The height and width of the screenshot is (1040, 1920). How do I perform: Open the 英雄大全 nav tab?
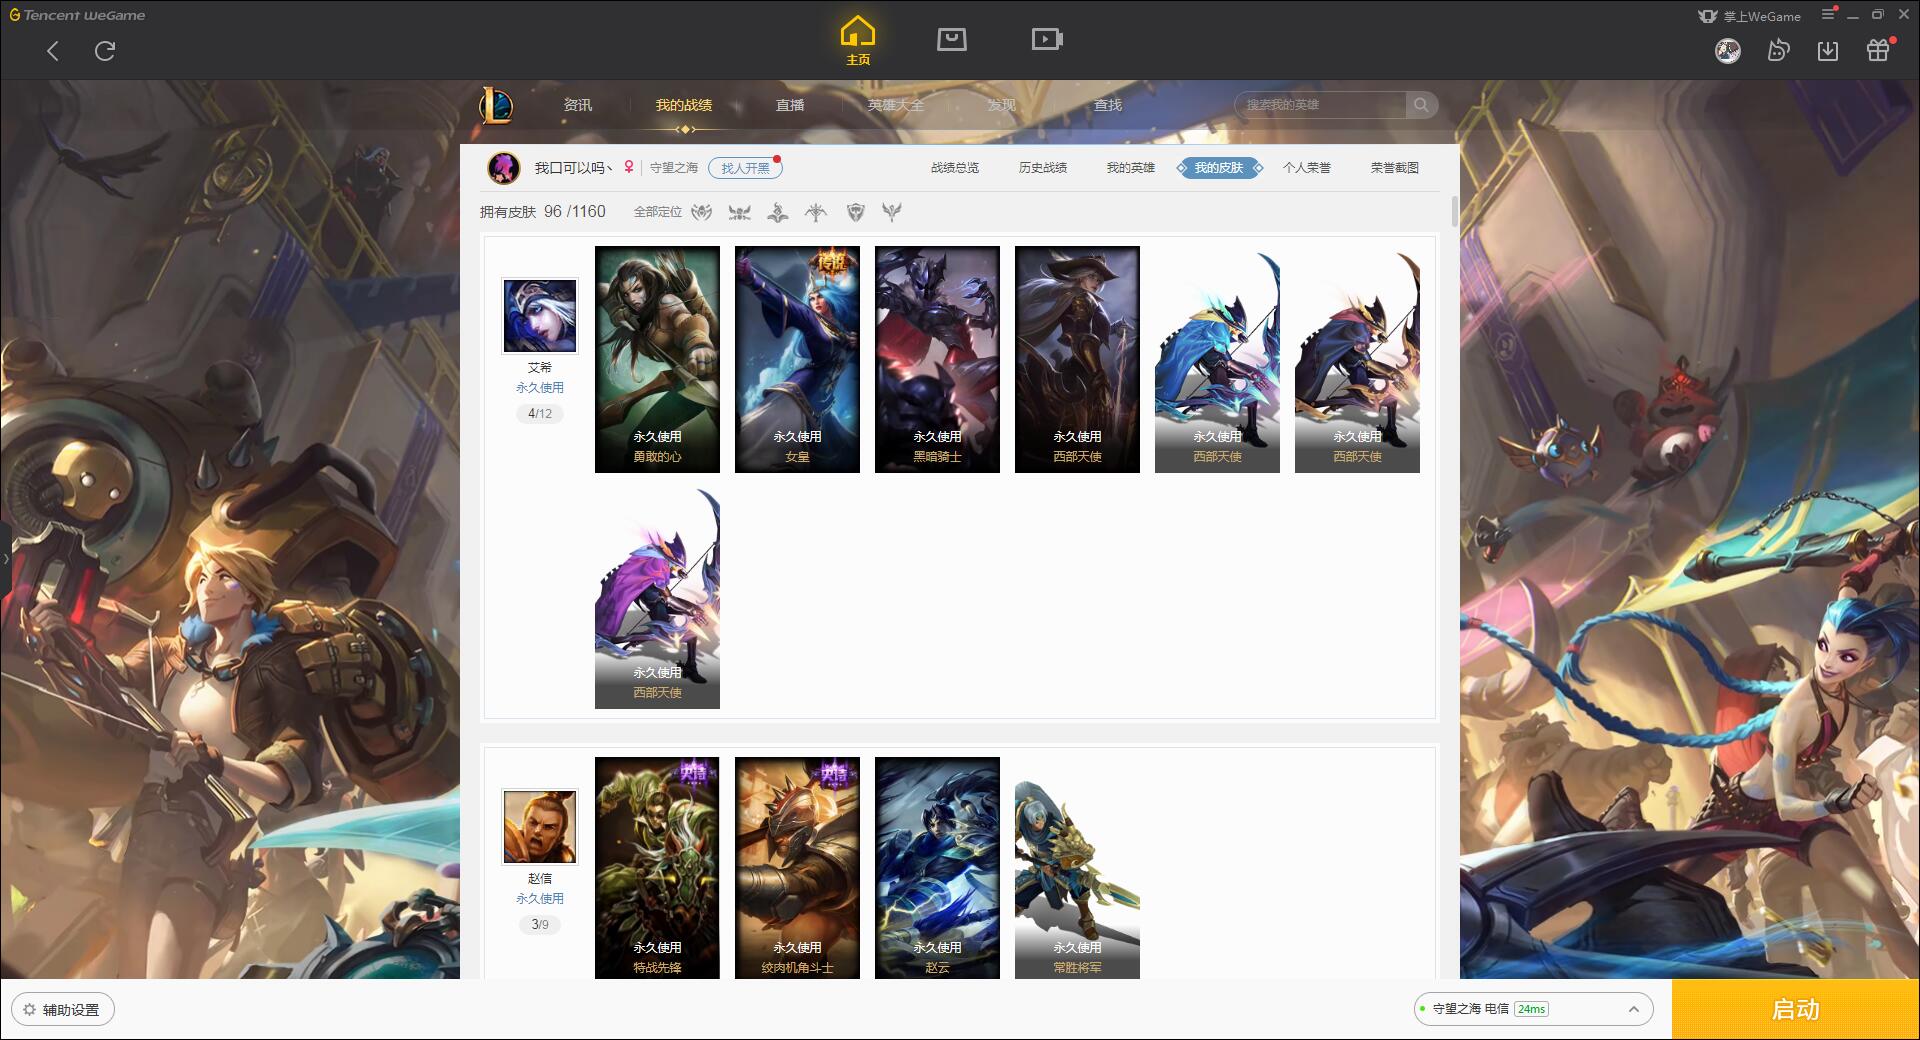[896, 105]
